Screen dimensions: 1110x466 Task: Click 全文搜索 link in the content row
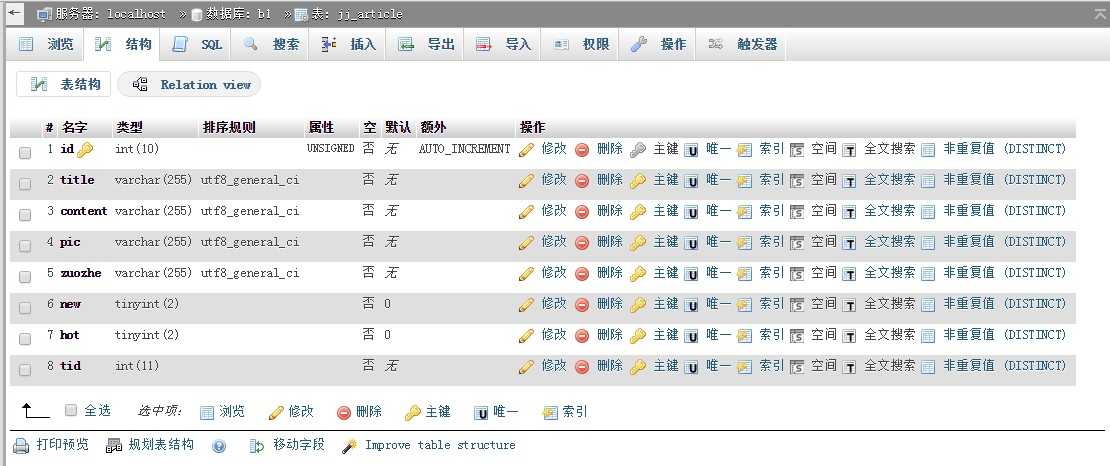(x=889, y=211)
